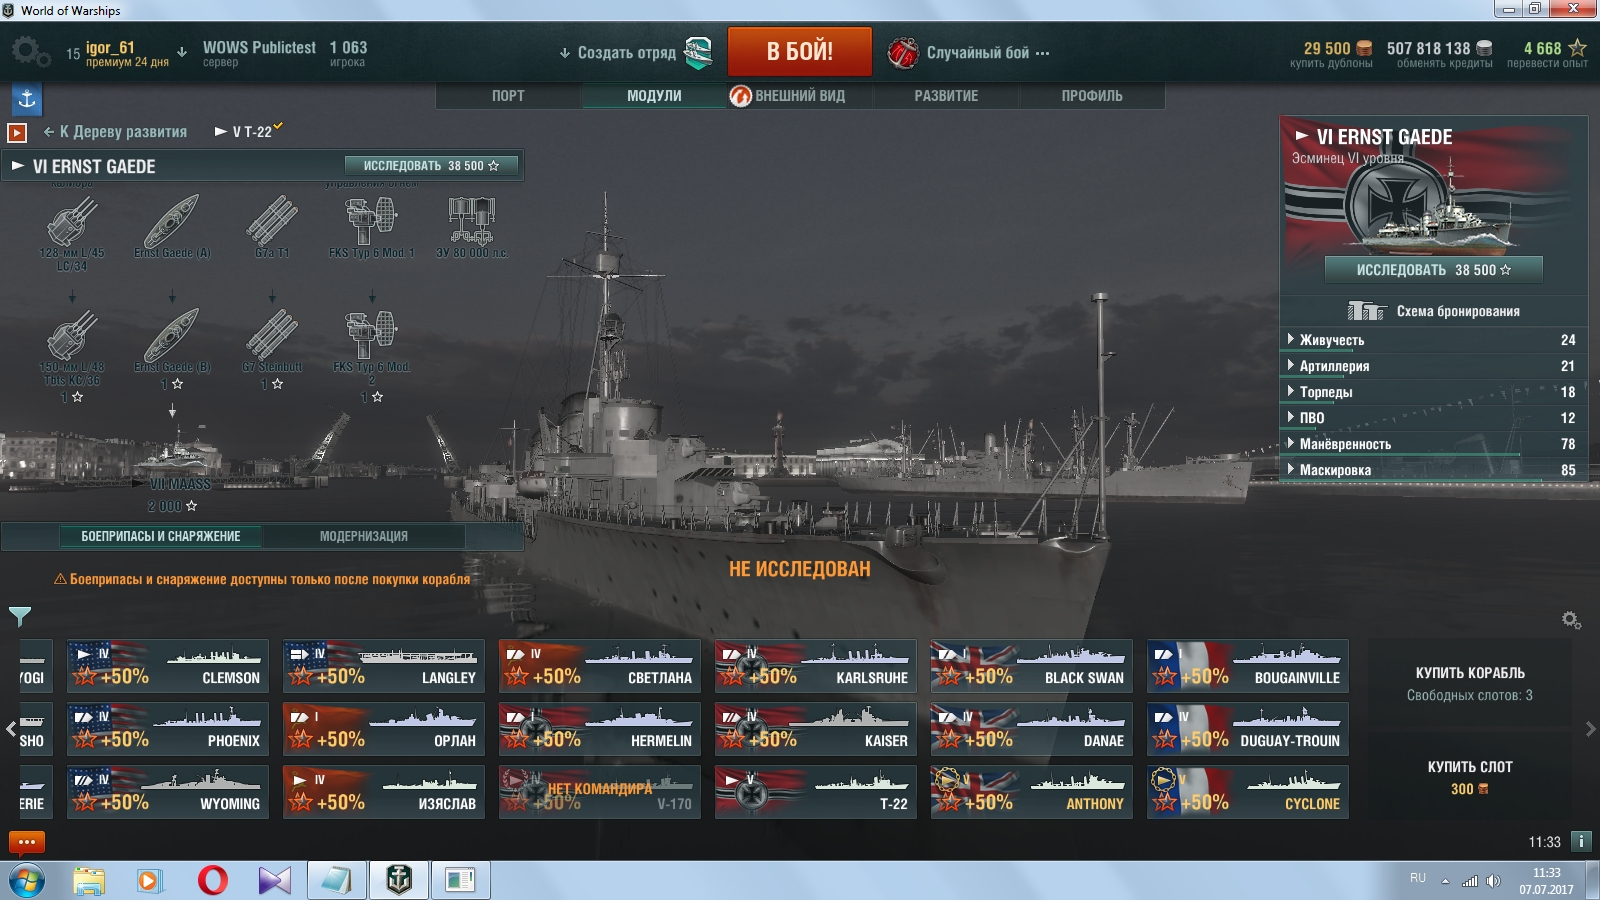1600x900 pixels.
Task: Expand the Артиллерия parameter
Action: click(1433, 366)
